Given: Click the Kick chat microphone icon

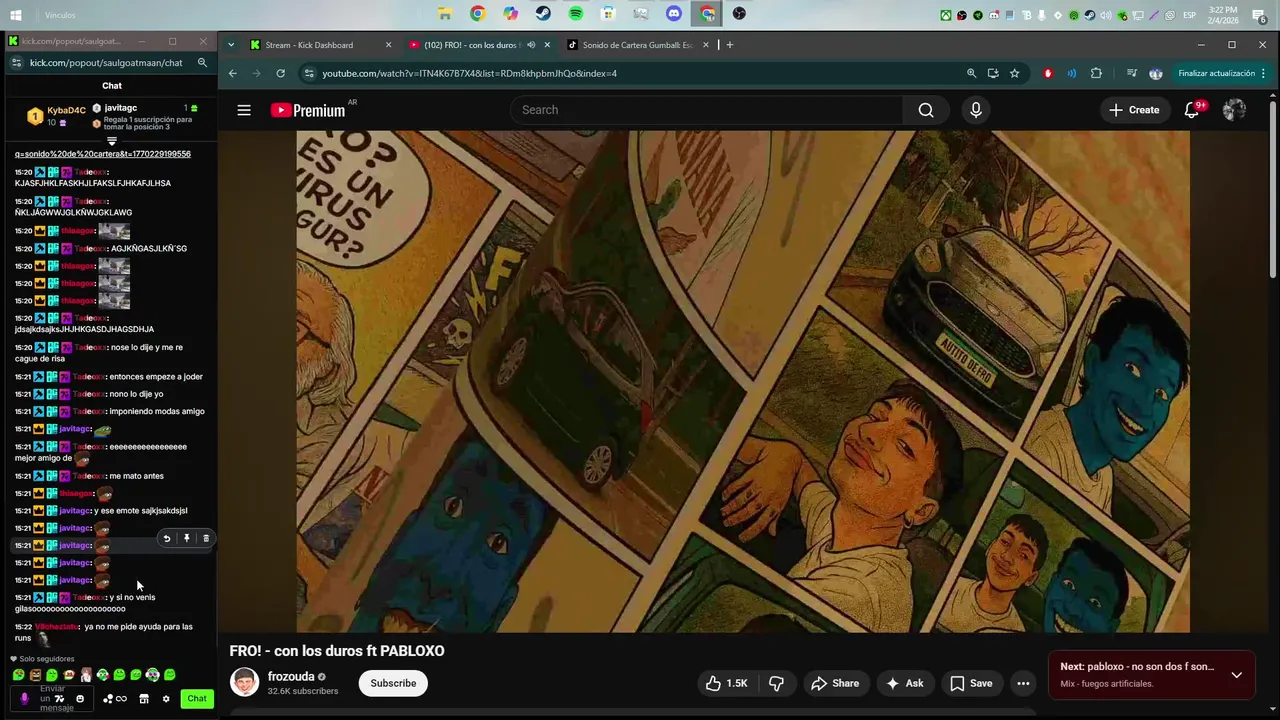Looking at the screenshot, I should 25,699.
